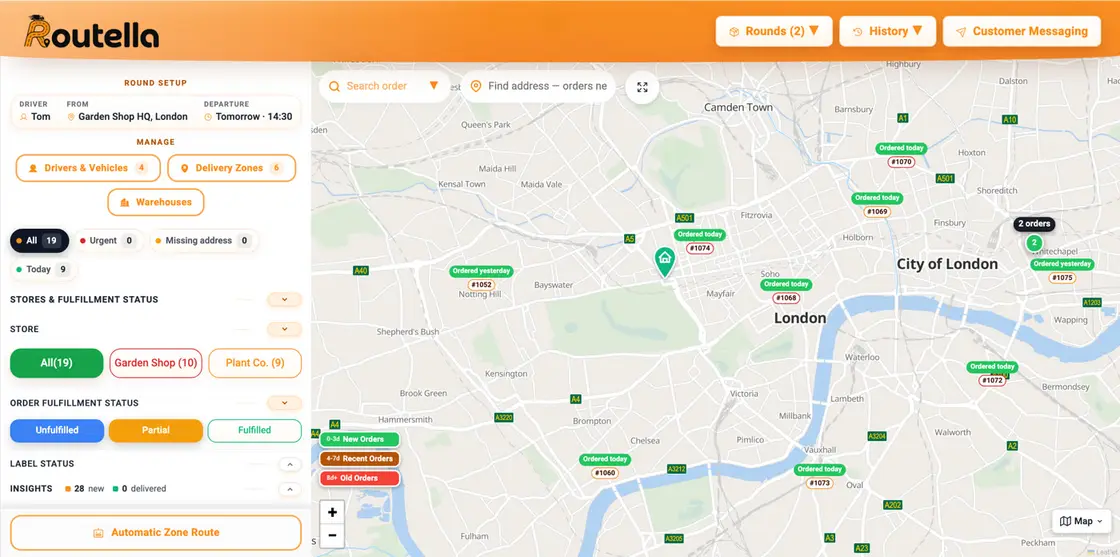Open Customer Messaging
Viewport: 1120px width, 557px height.
1021,31
